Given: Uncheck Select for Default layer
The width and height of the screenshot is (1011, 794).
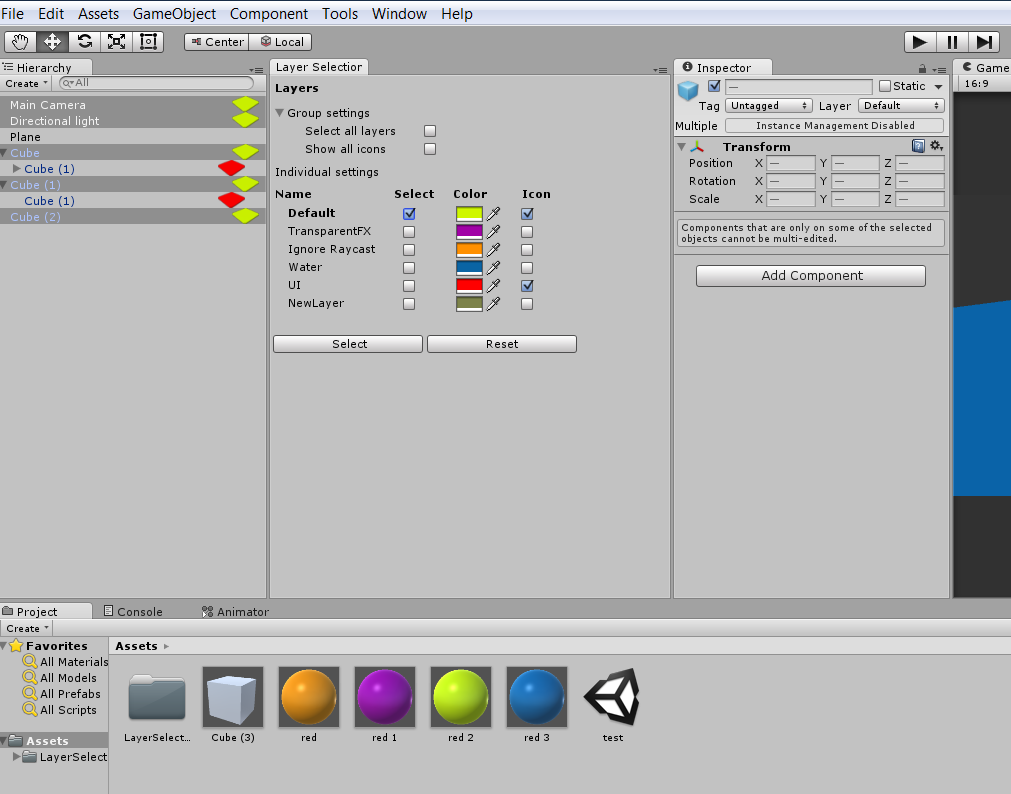Looking at the screenshot, I should (409, 213).
